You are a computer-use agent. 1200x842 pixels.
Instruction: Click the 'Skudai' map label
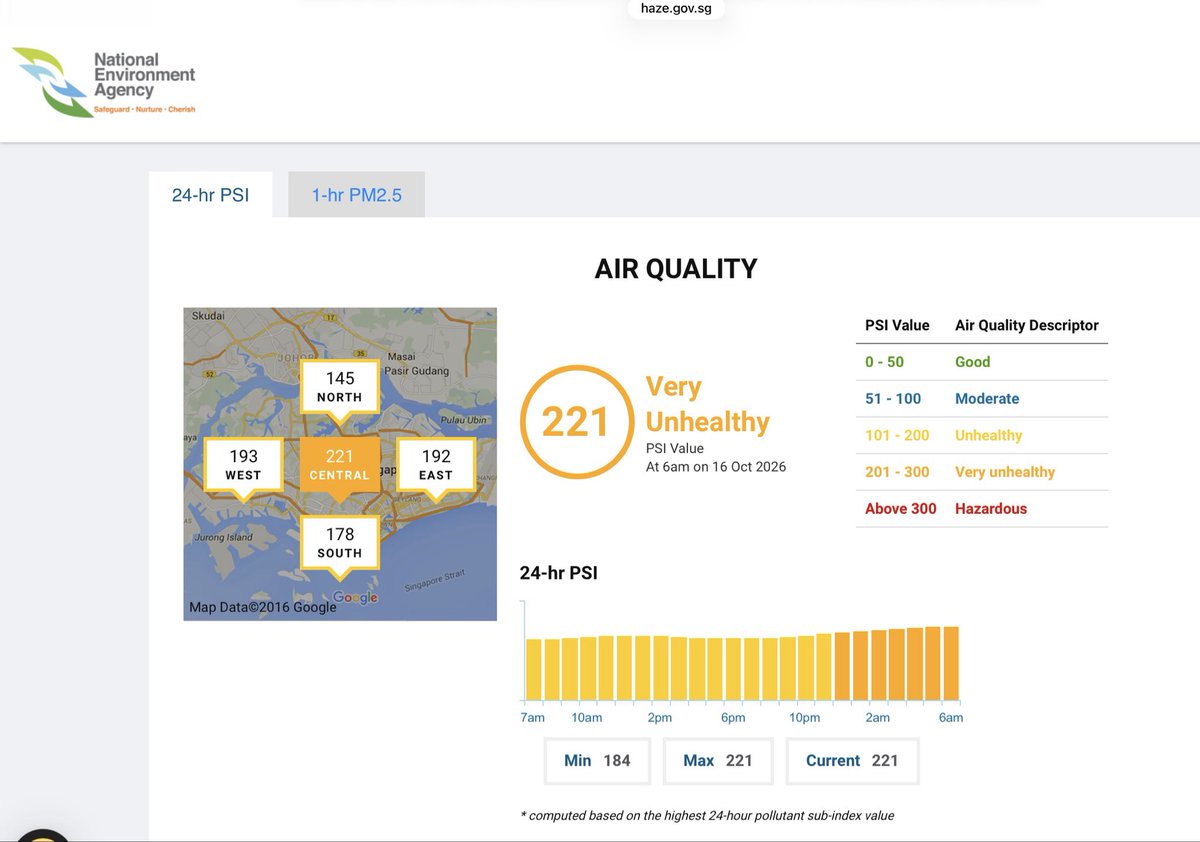207,315
